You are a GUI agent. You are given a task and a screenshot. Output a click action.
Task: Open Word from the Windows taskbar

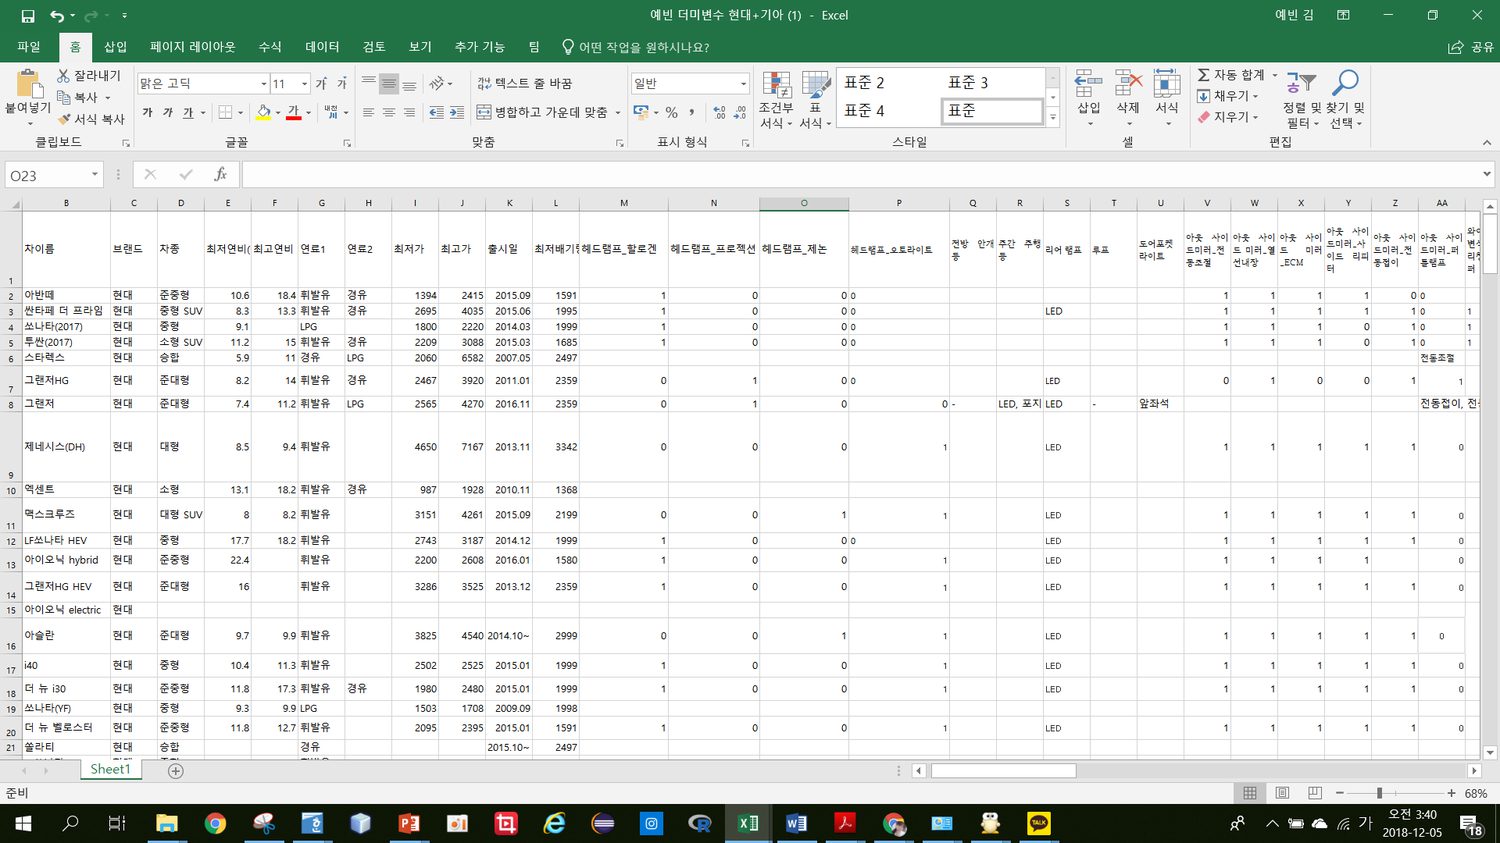tap(796, 823)
